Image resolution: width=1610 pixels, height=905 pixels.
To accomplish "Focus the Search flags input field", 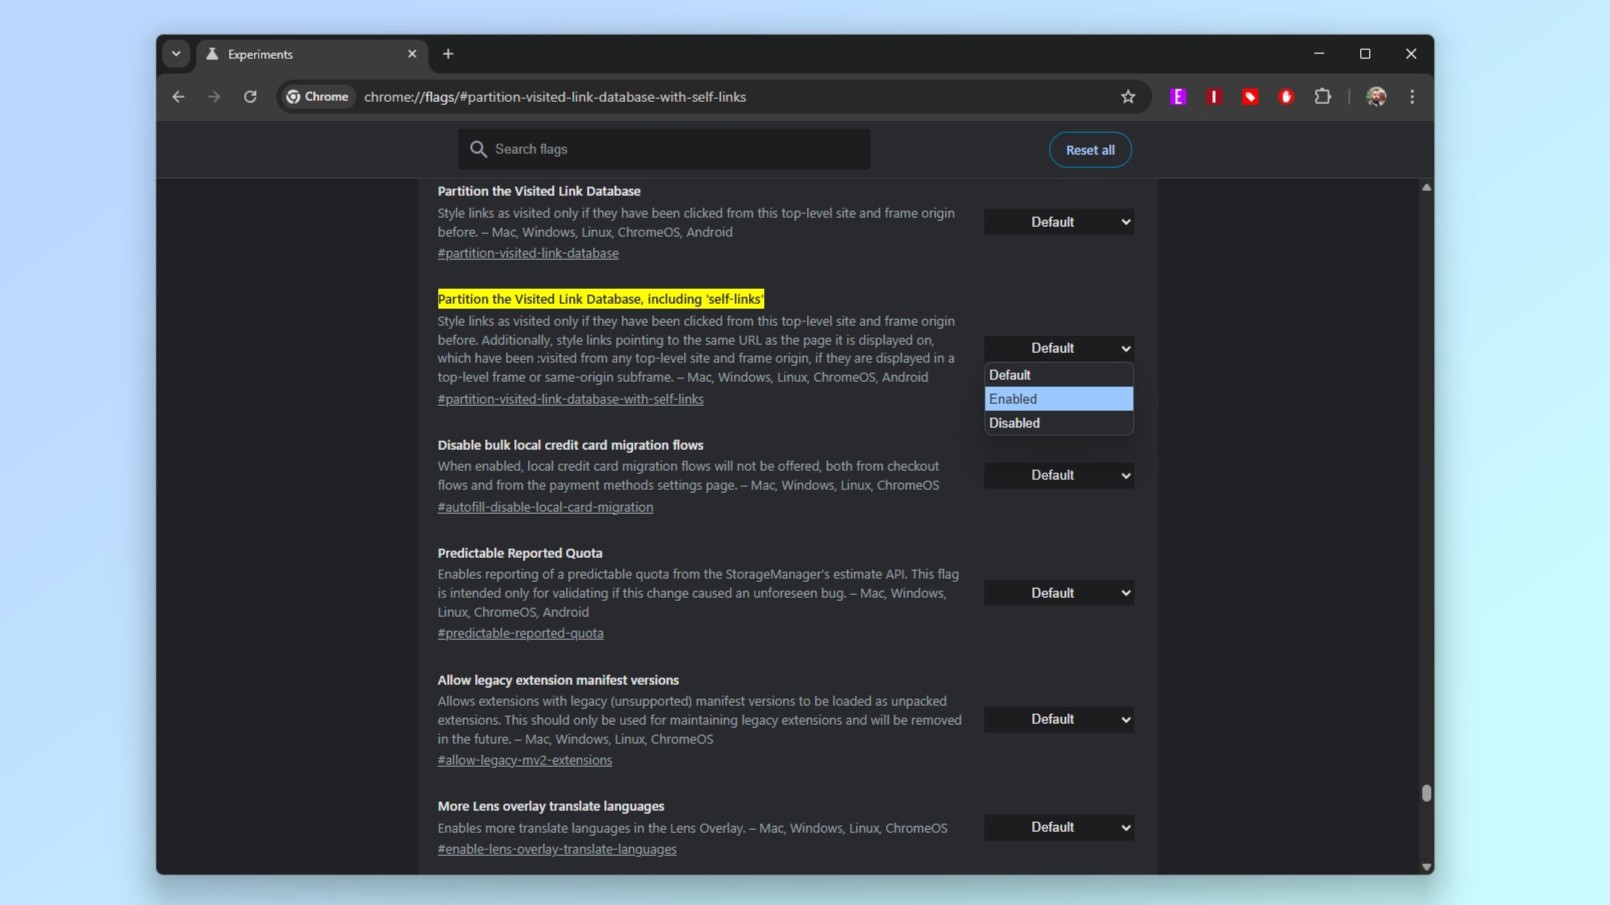I will [664, 149].
